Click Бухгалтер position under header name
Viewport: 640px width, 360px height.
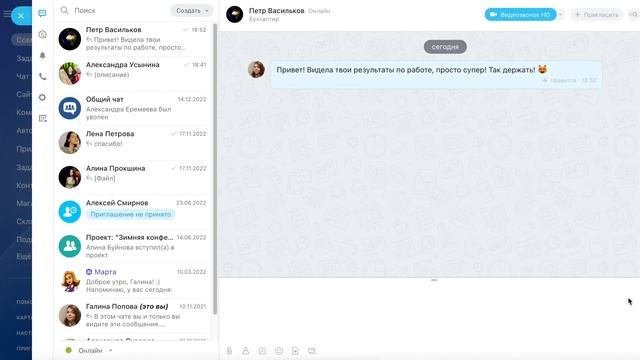[264, 19]
